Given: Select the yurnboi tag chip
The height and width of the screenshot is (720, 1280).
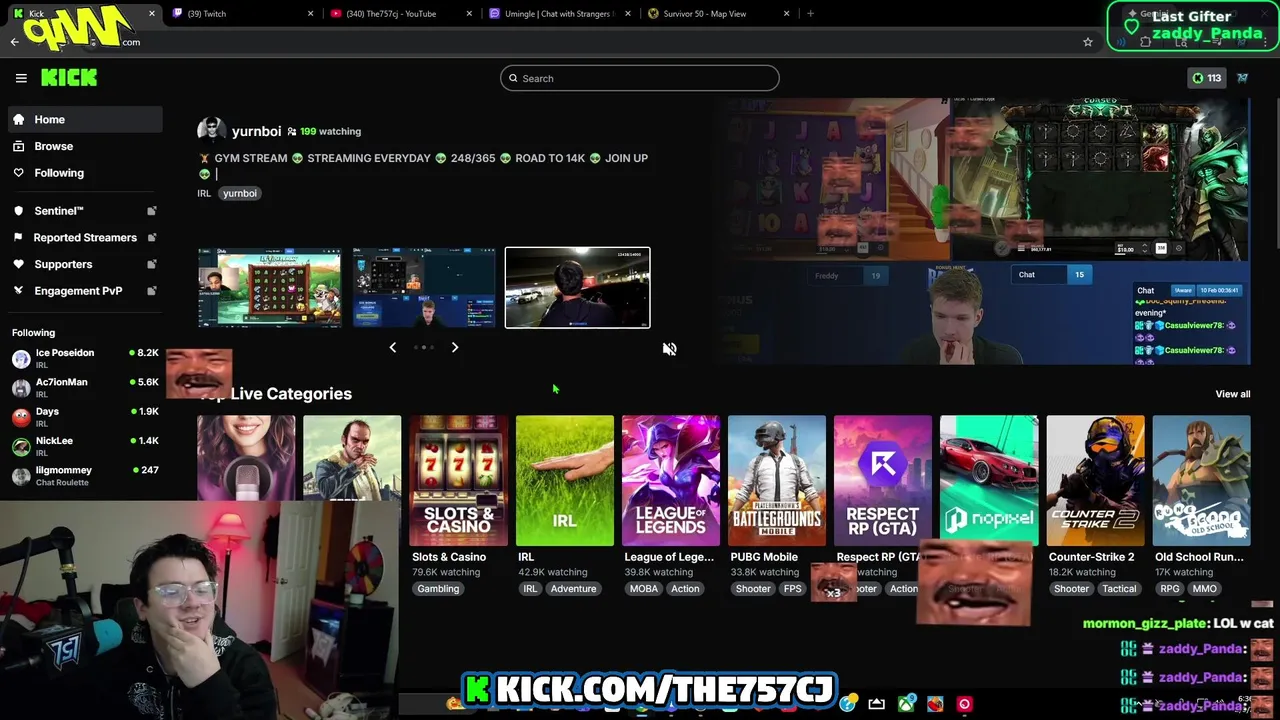Looking at the screenshot, I should (240, 193).
